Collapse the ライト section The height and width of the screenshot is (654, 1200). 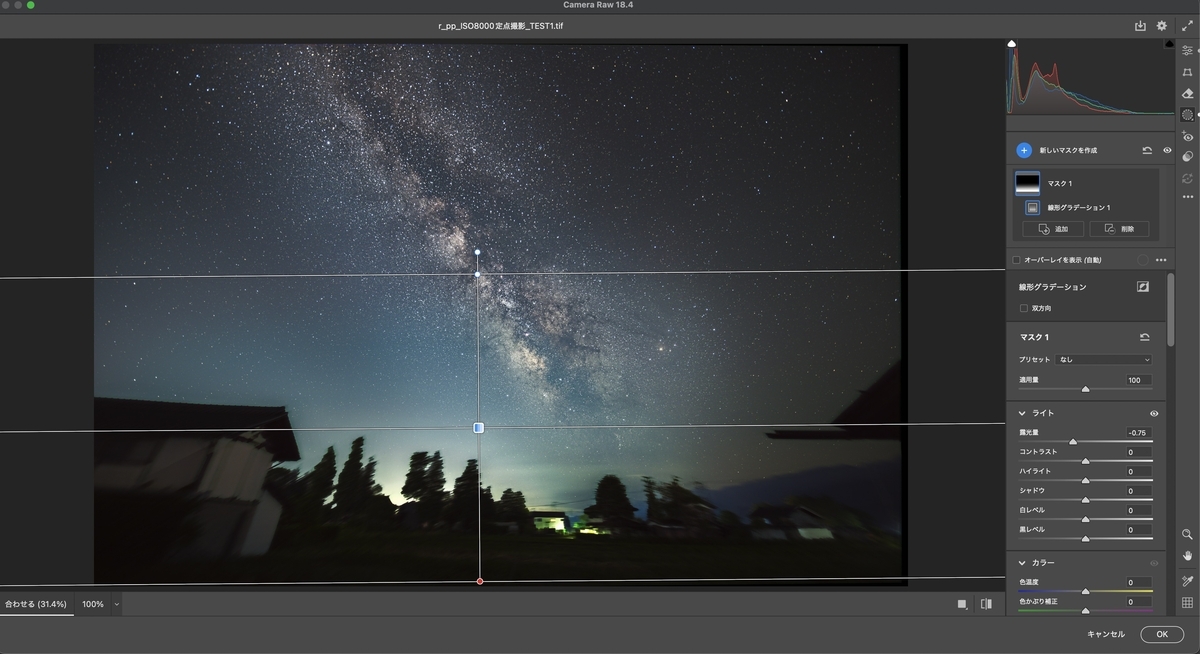(x=1022, y=413)
